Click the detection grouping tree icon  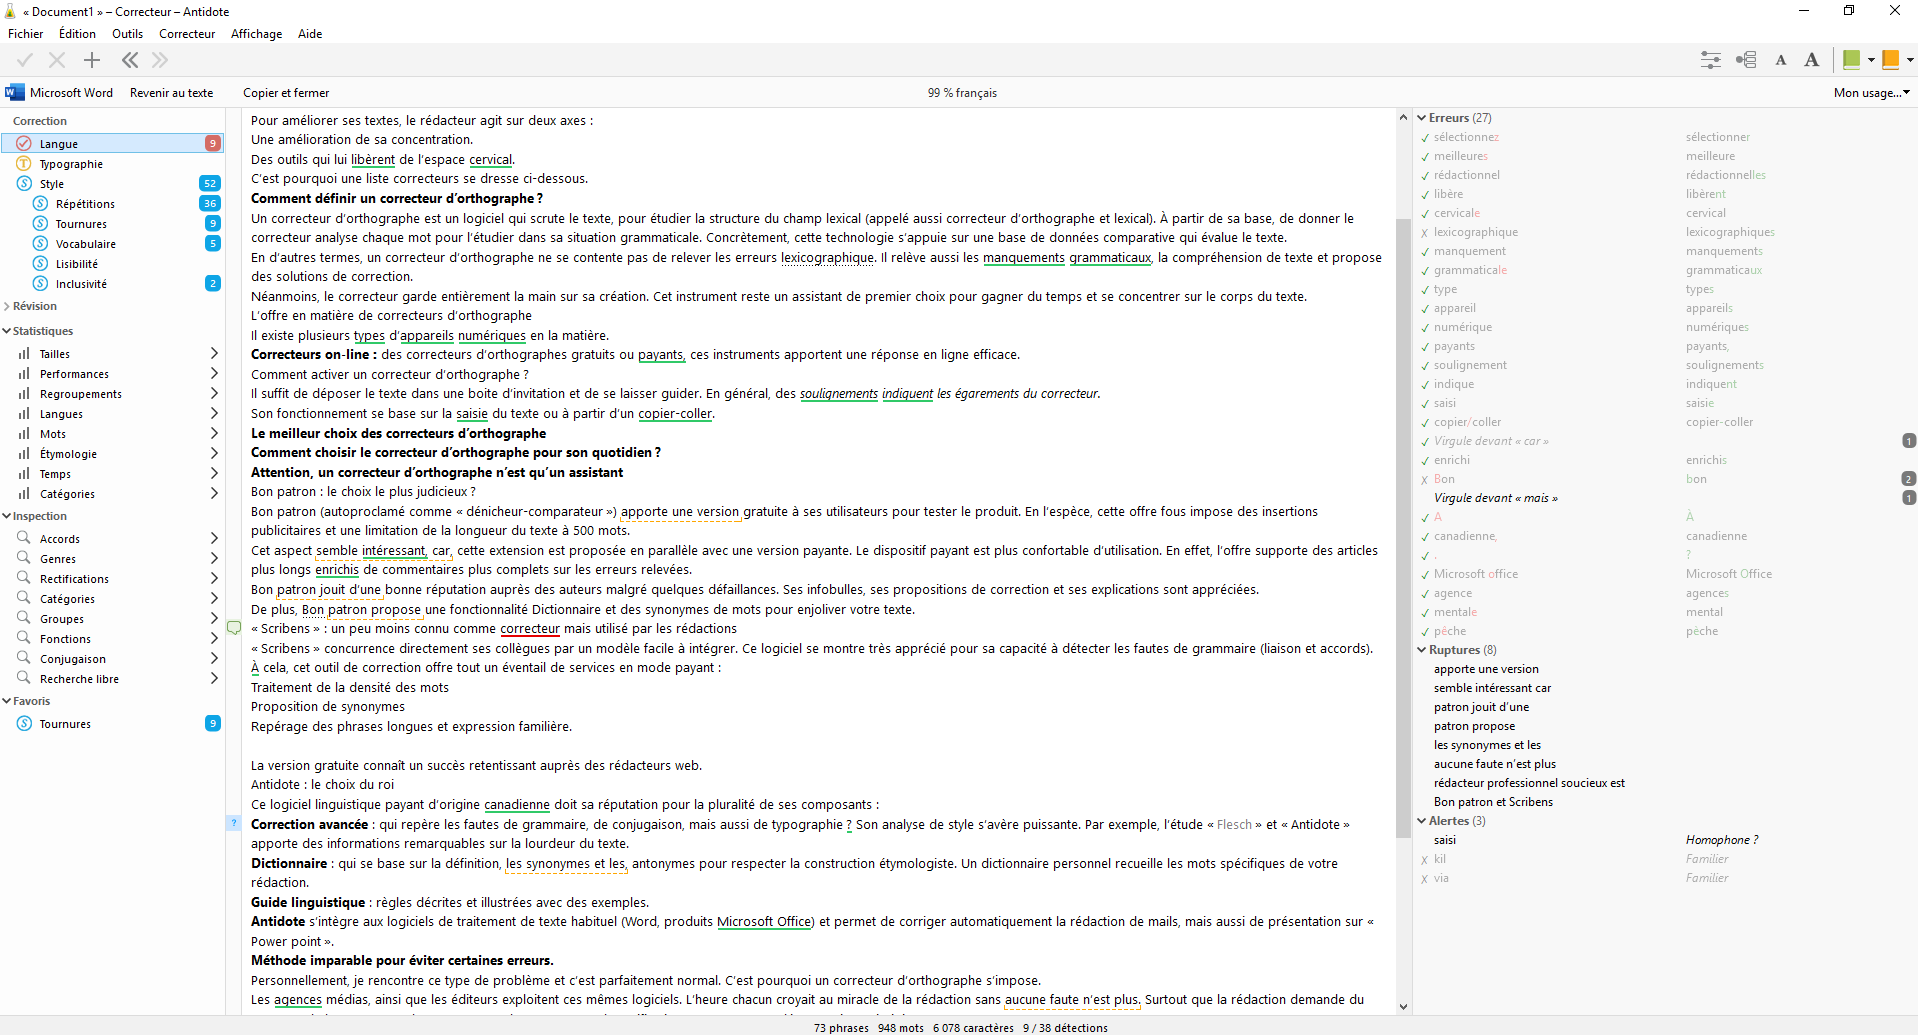click(1746, 60)
